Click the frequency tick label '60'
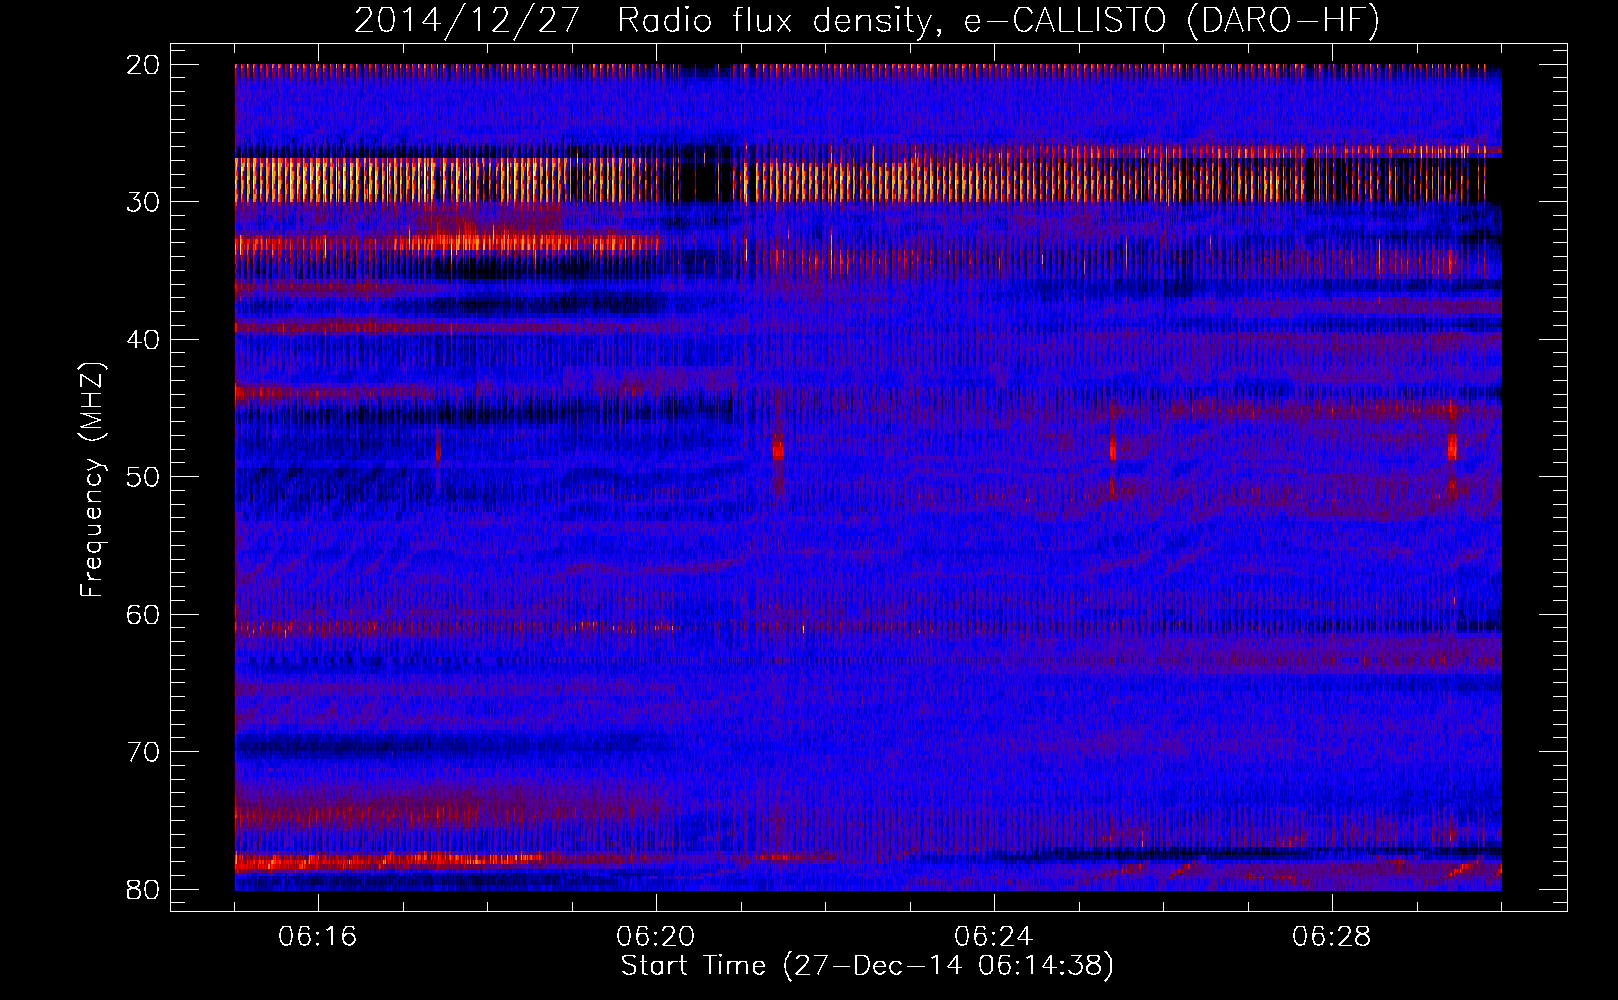 143,615
